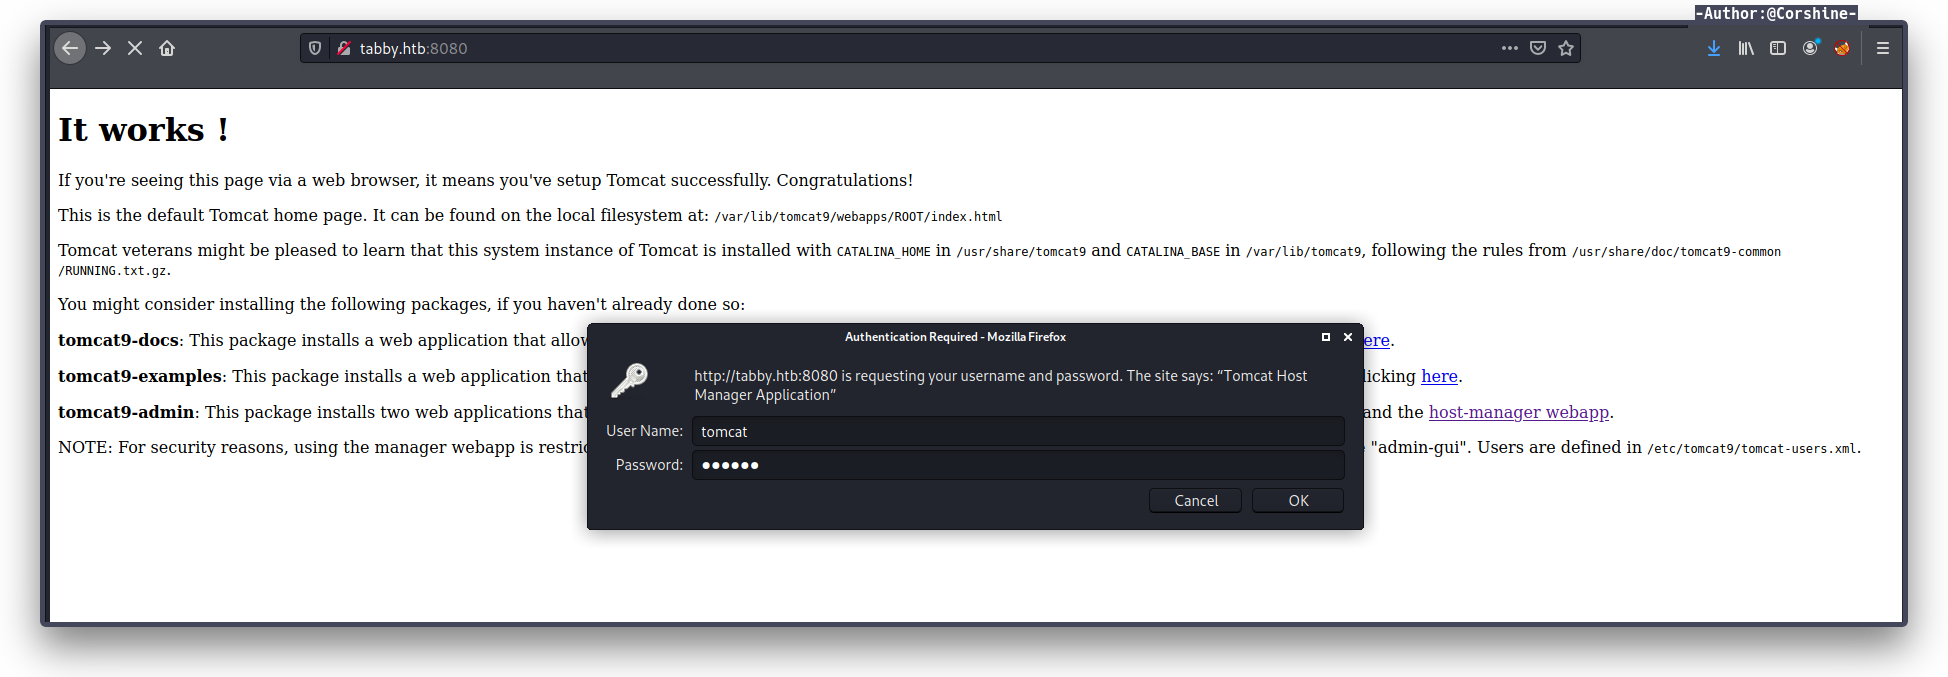Open page actions three-dot menu
This screenshot has height=677, width=1948.
point(1509,48)
